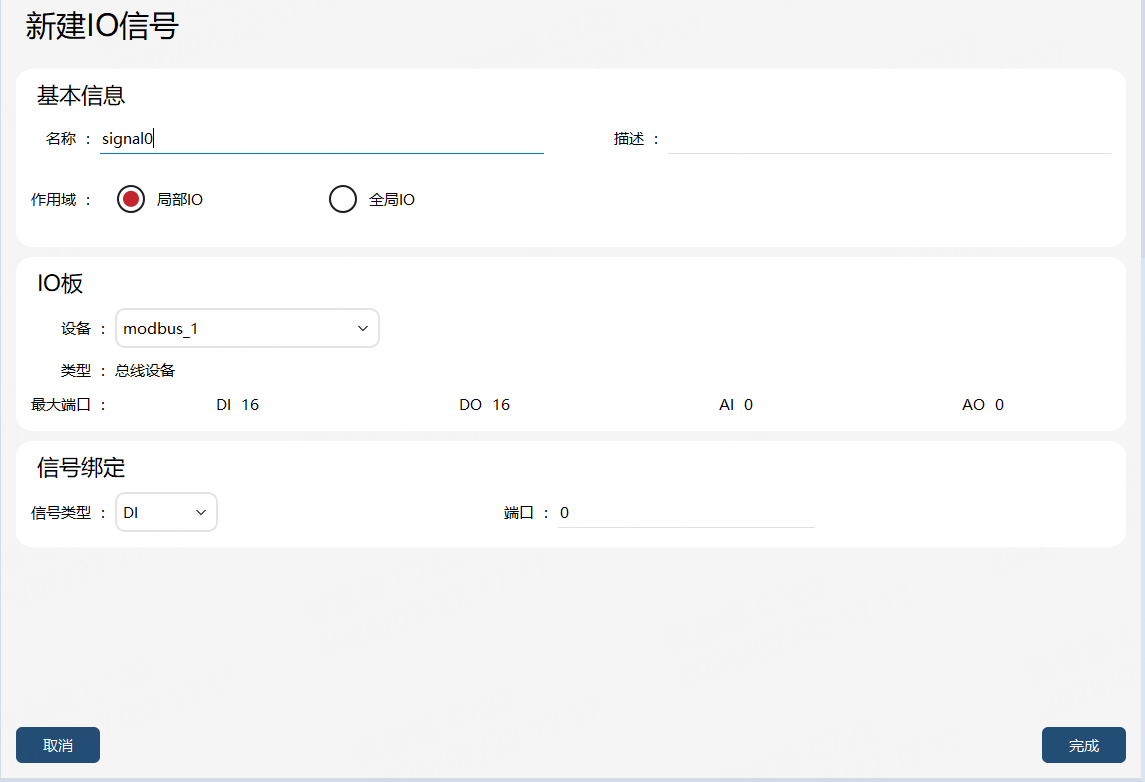Screen dimensions: 1145x782
Task: Select the 局部IO radio button
Action: click(131, 199)
